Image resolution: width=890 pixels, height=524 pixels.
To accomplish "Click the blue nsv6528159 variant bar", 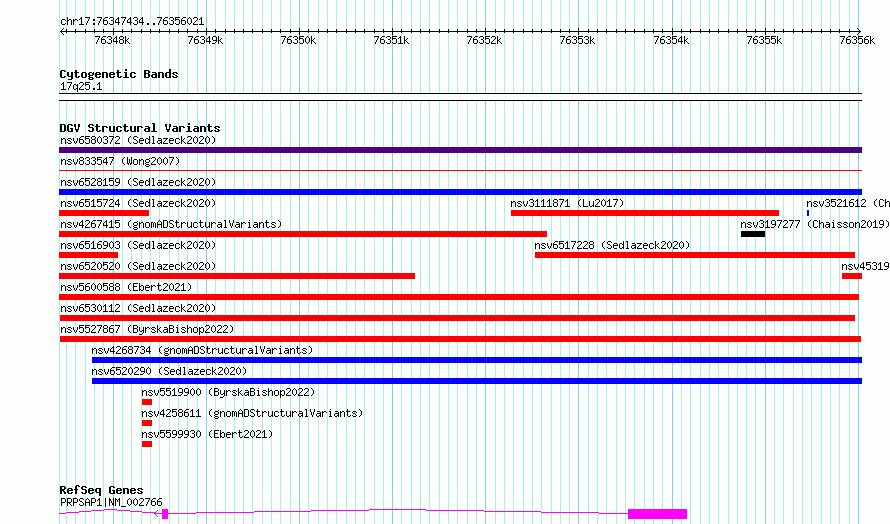I will pyautogui.click(x=460, y=192).
